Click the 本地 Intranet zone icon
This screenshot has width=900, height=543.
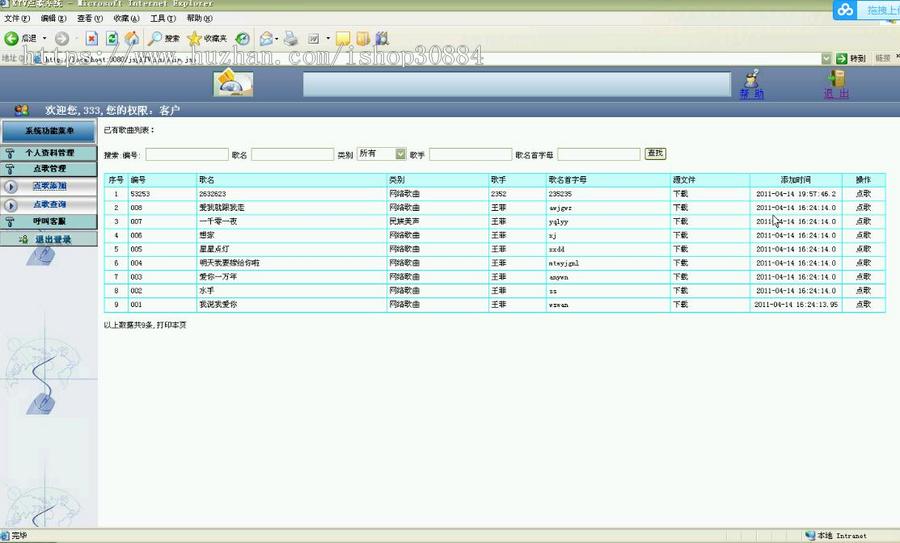(x=810, y=536)
